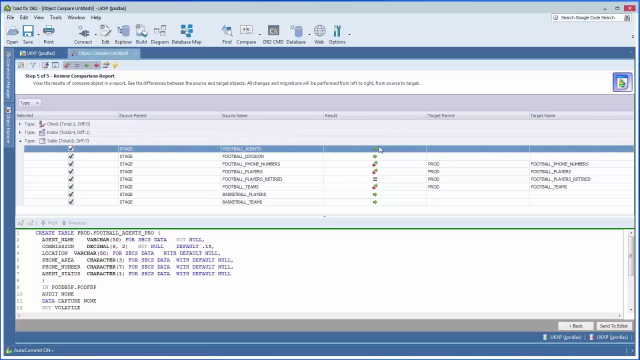Open the View menu

[39, 18]
